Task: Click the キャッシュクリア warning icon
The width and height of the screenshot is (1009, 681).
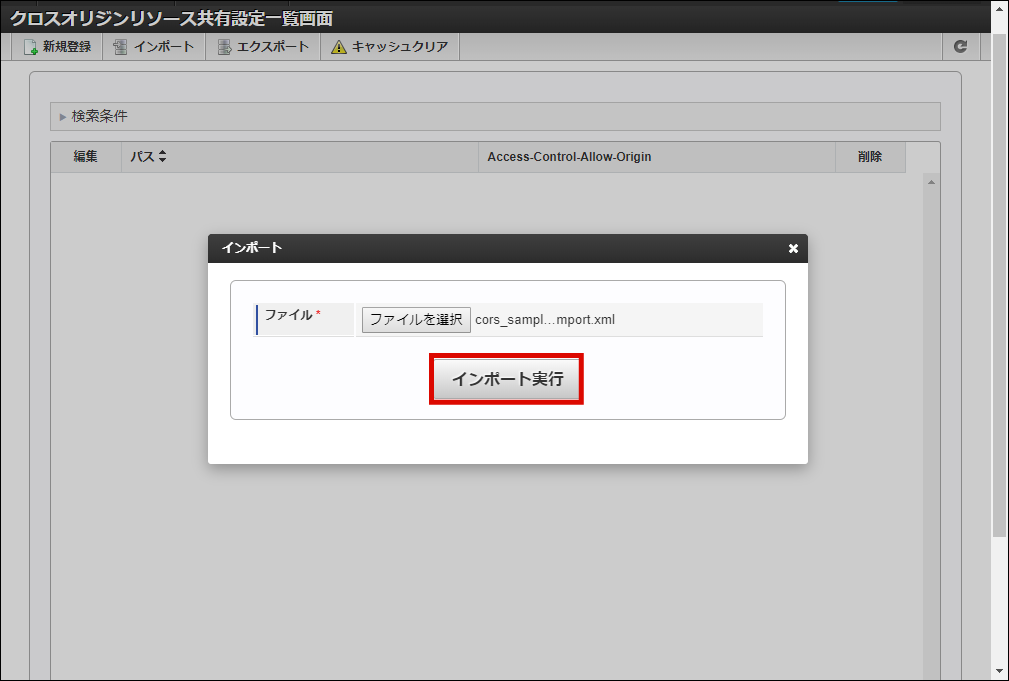Action: [341, 46]
